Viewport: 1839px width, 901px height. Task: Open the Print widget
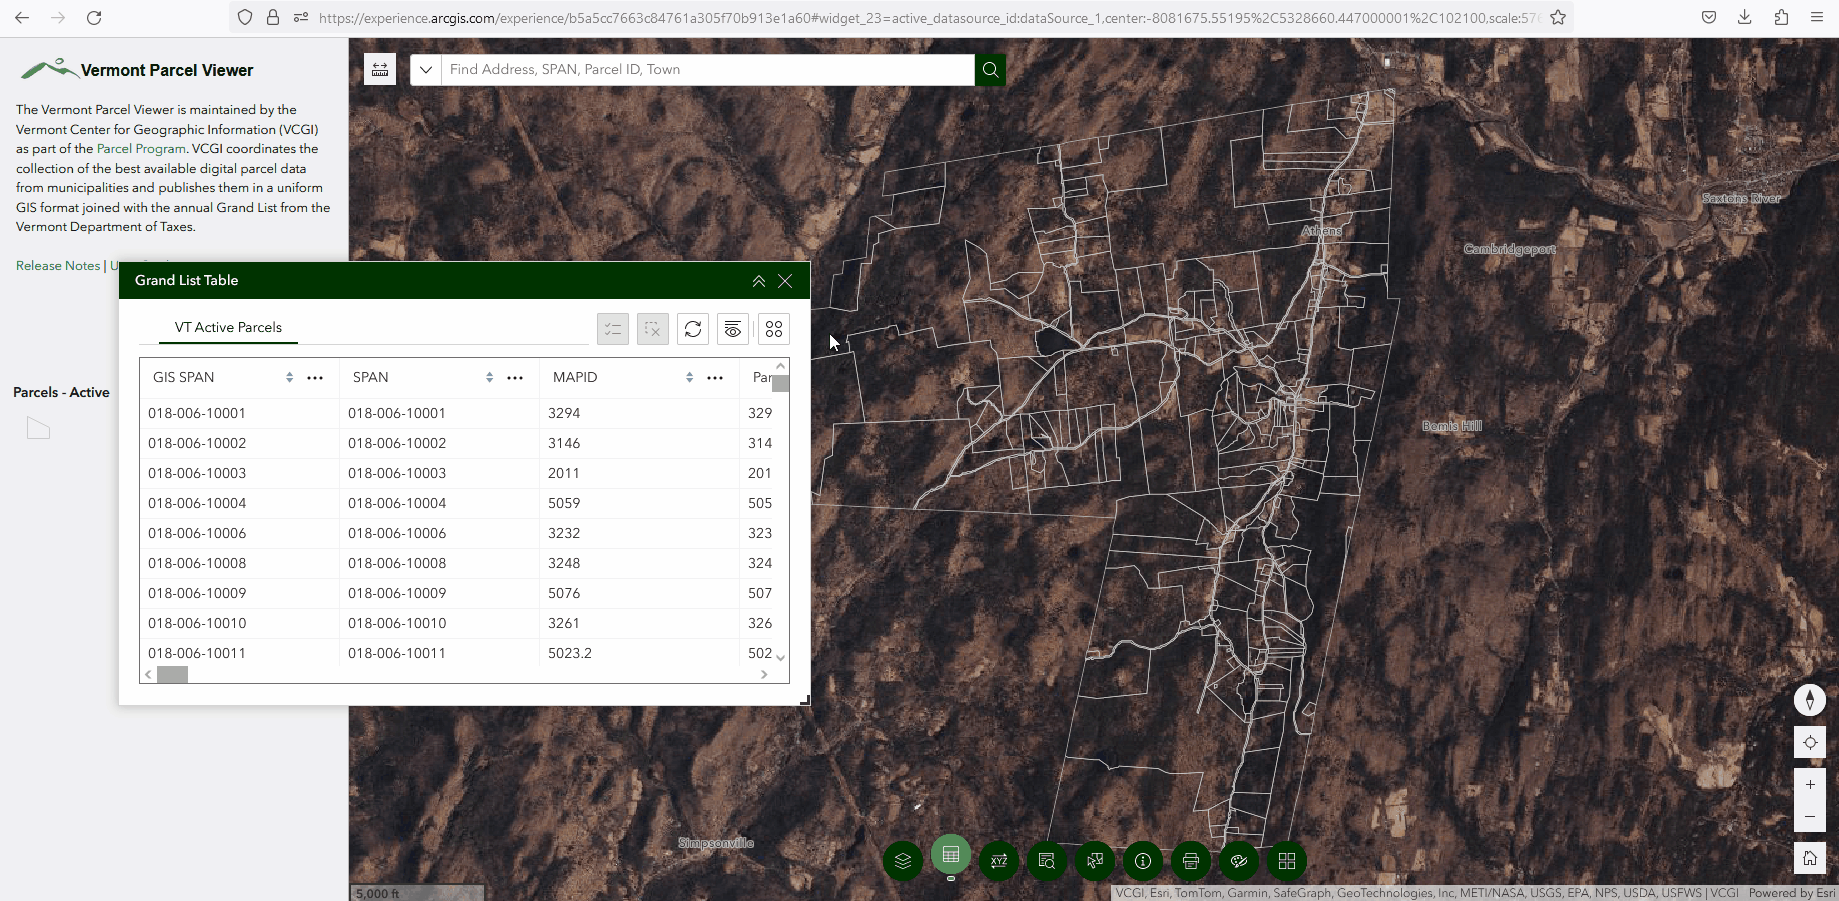click(x=1190, y=861)
